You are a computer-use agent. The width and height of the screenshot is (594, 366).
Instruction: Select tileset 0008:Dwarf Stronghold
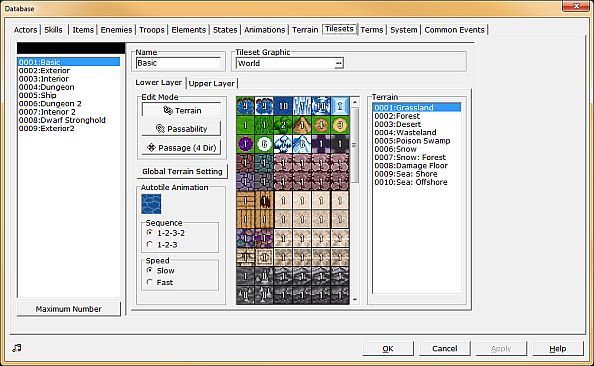pos(68,120)
